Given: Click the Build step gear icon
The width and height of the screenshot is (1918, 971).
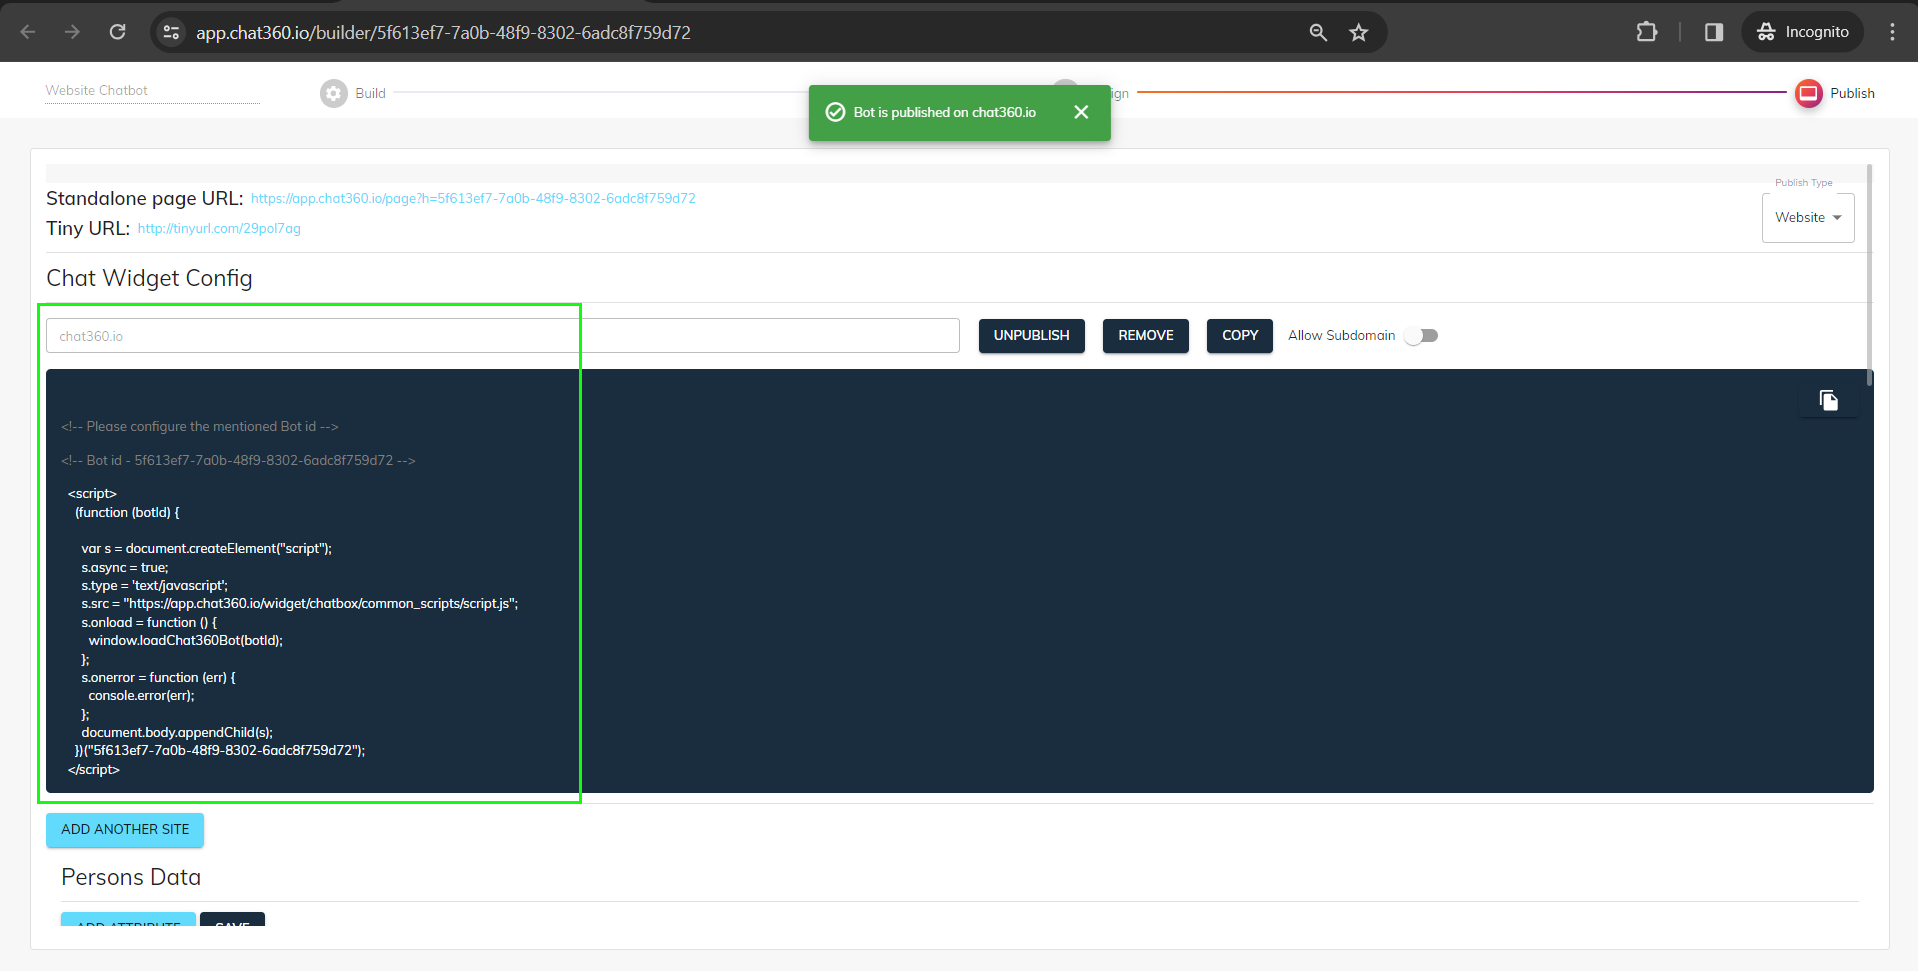Looking at the screenshot, I should (333, 93).
